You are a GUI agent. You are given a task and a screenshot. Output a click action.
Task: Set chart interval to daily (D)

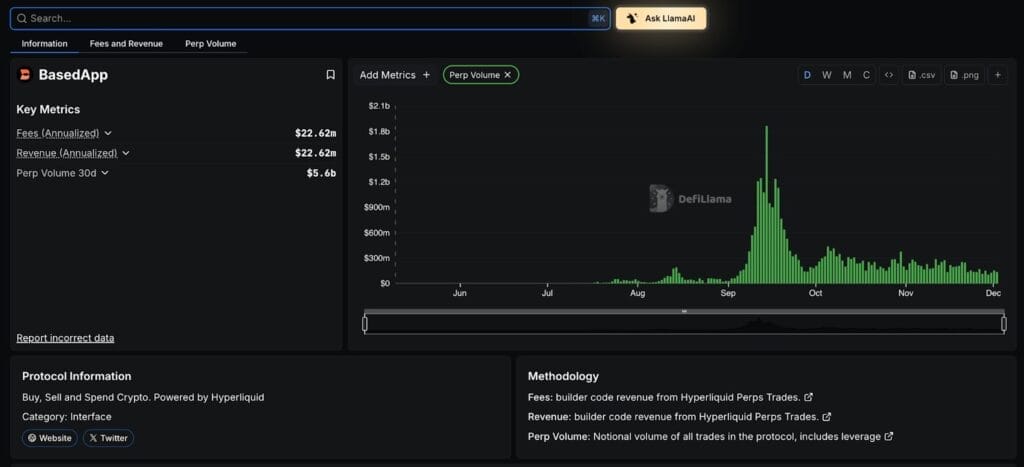[x=807, y=75]
